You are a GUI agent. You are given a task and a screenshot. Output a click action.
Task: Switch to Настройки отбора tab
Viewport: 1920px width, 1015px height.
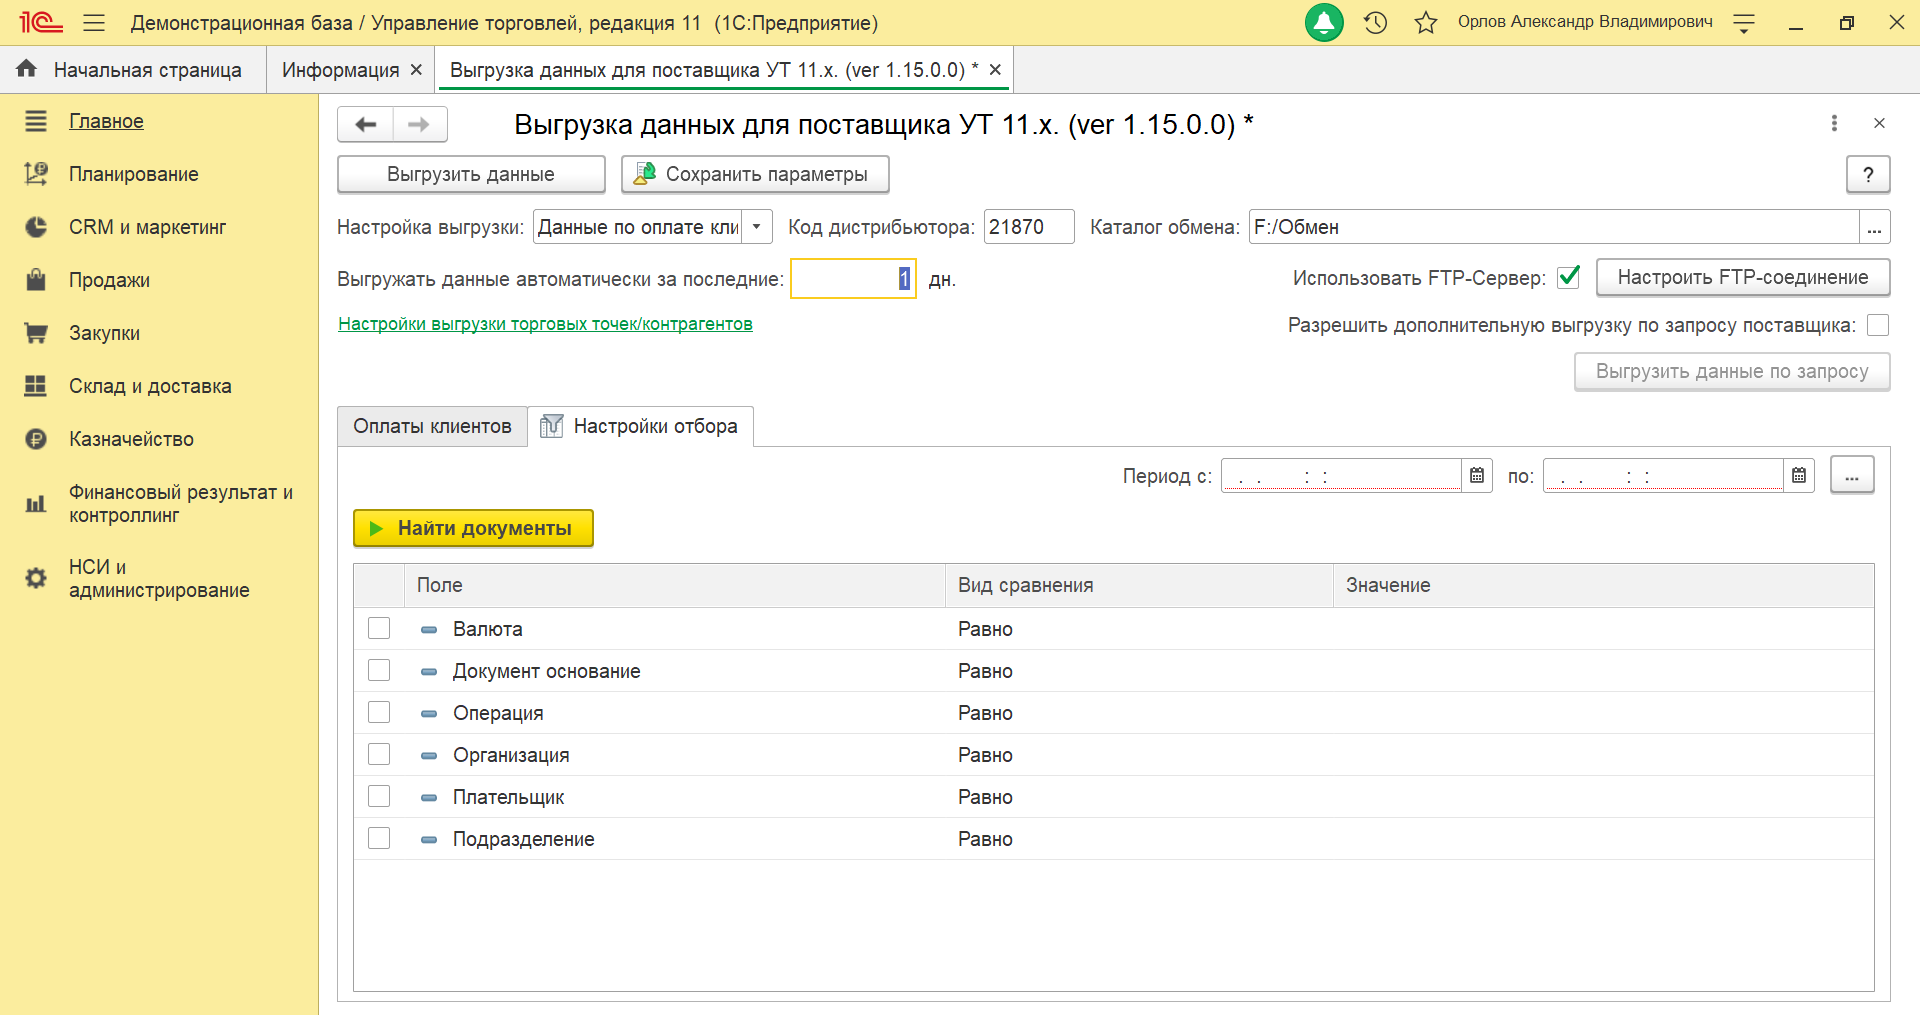pos(640,426)
